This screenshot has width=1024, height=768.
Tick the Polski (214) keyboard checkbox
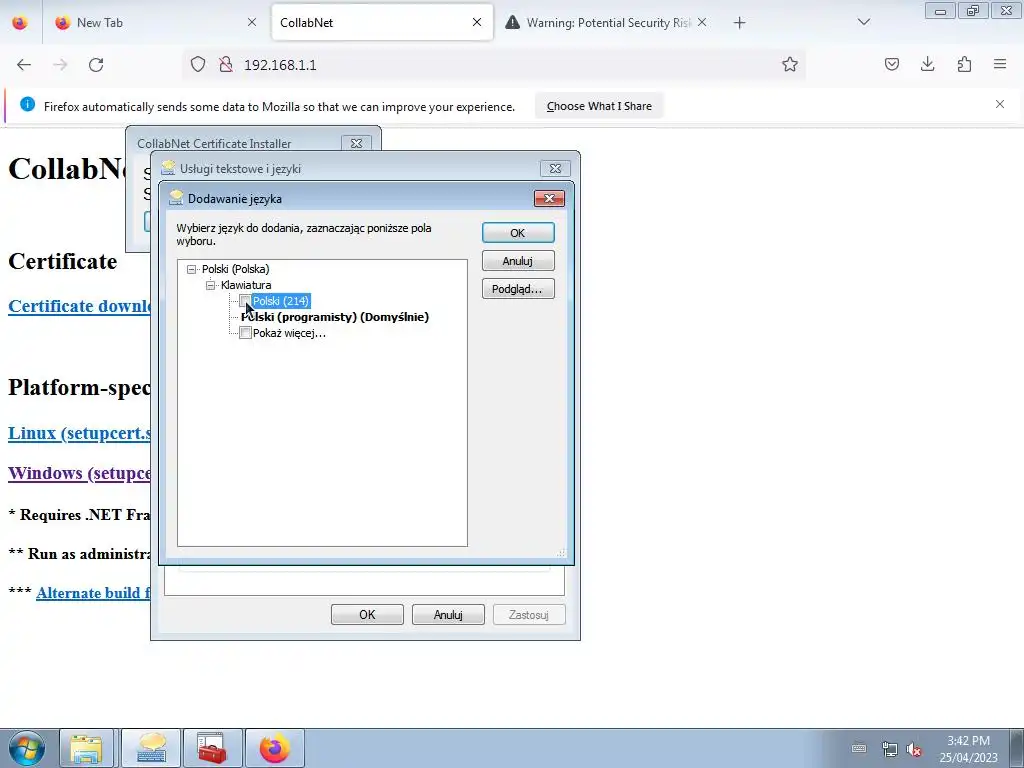[x=246, y=300]
